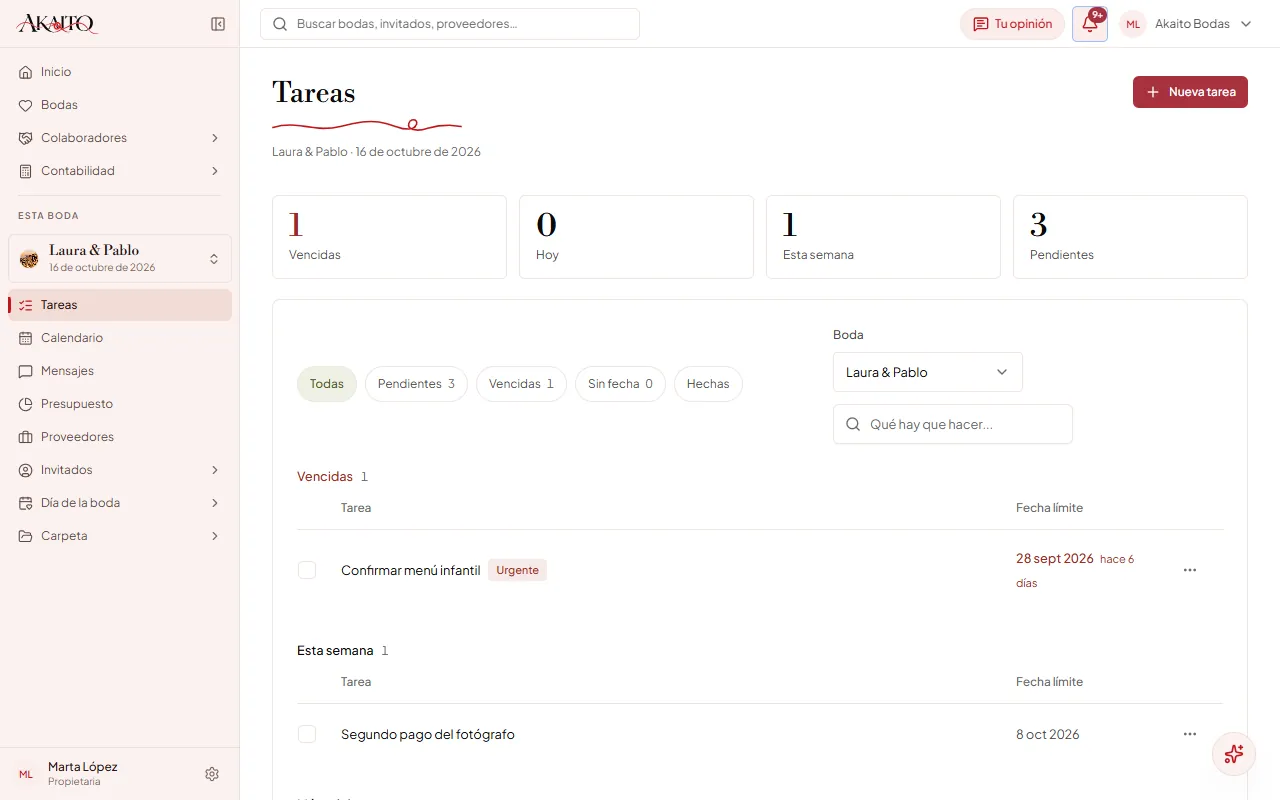Mark Segundo pago del fotógrafo as done

(x=307, y=734)
